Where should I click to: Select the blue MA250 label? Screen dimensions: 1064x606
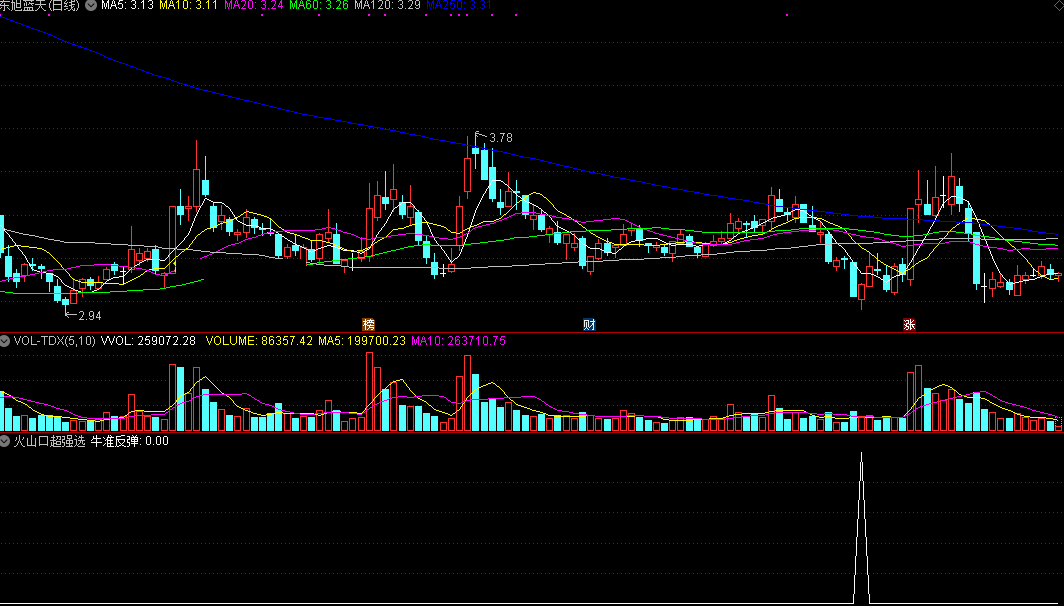(x=458, y=6)
